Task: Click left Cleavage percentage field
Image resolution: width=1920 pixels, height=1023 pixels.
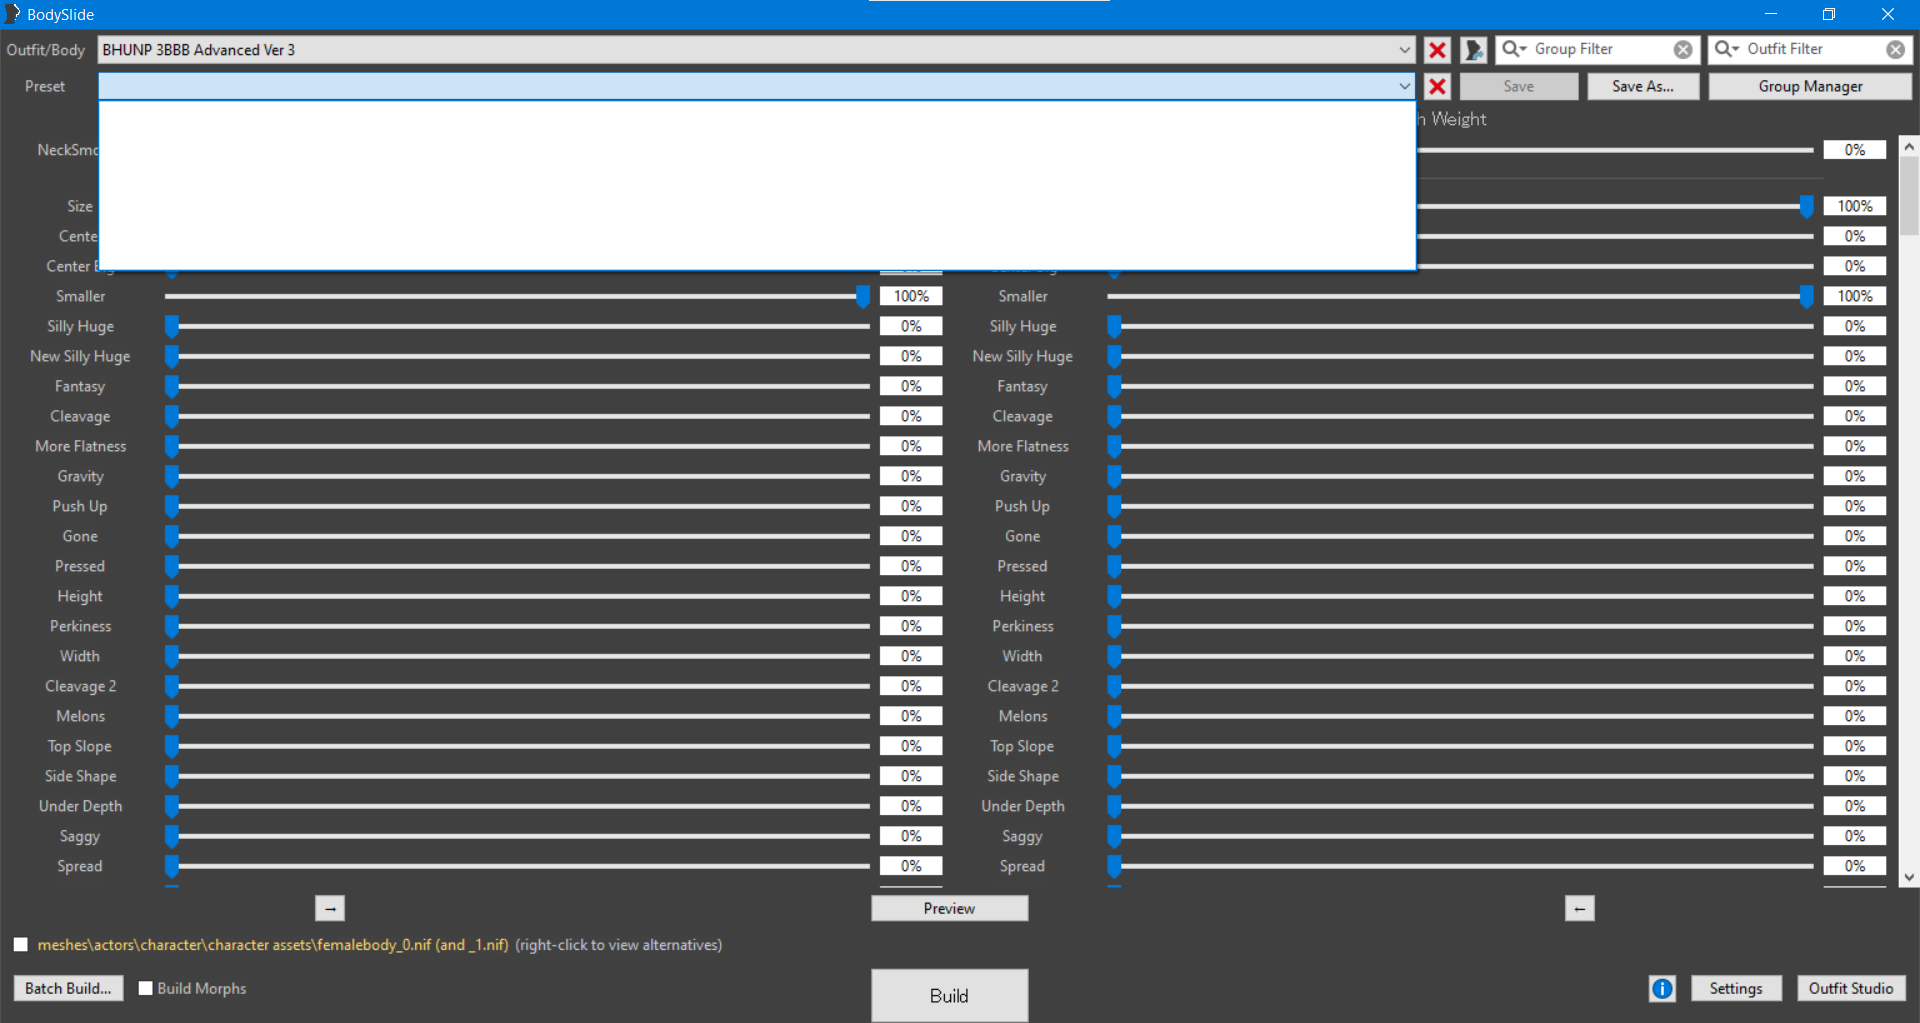Action: (911, 416)
